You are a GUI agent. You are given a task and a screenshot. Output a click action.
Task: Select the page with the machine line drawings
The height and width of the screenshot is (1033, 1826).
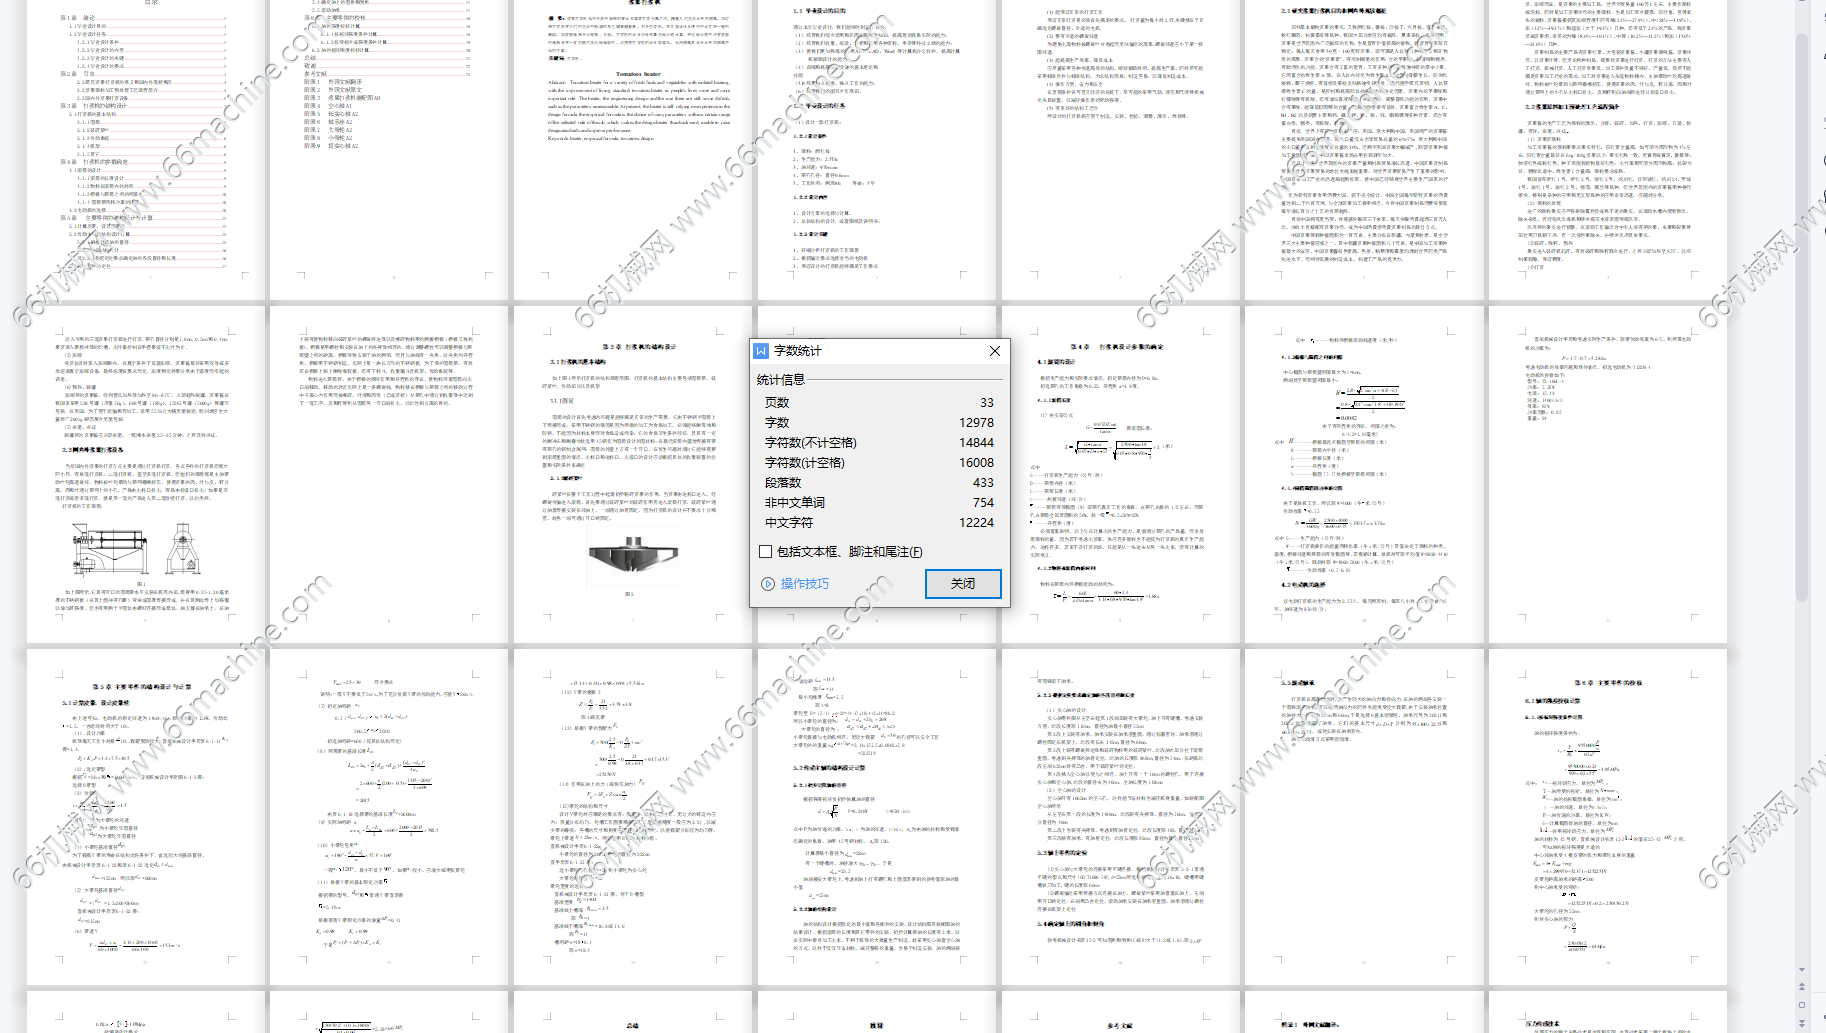146,475
